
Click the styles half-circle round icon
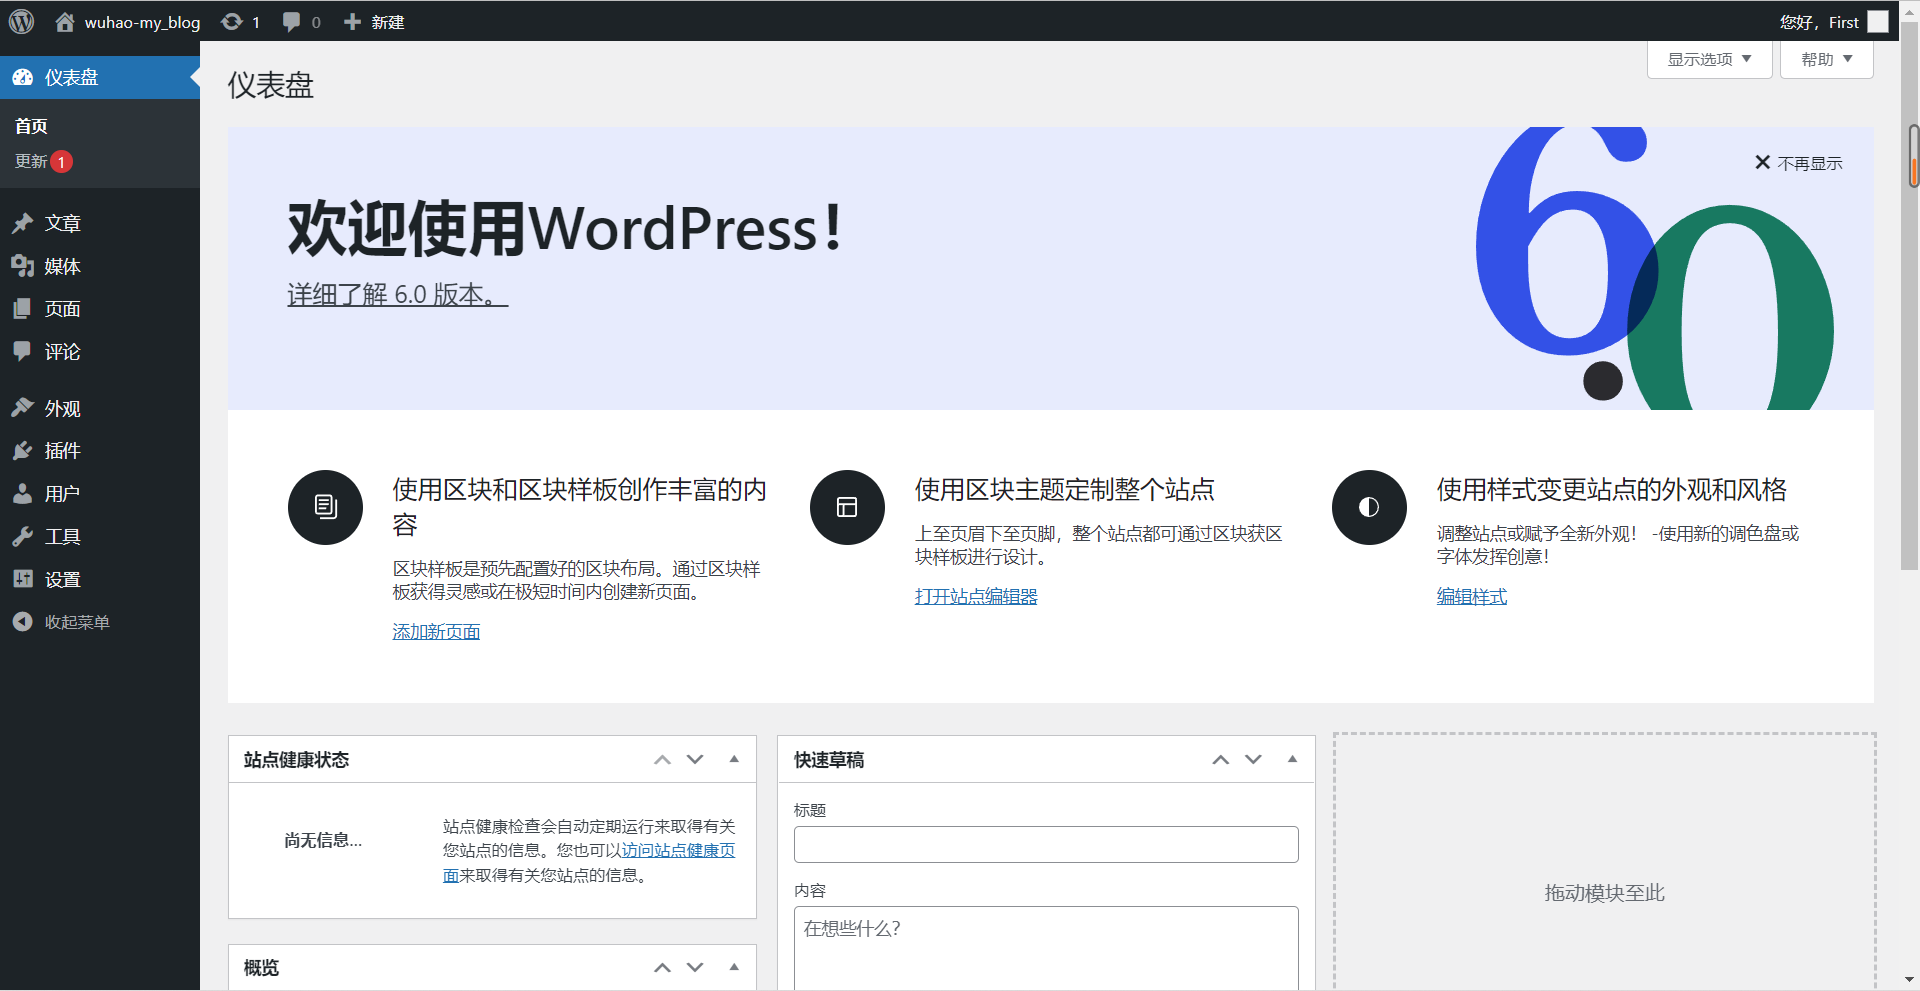coord(1369,507)
